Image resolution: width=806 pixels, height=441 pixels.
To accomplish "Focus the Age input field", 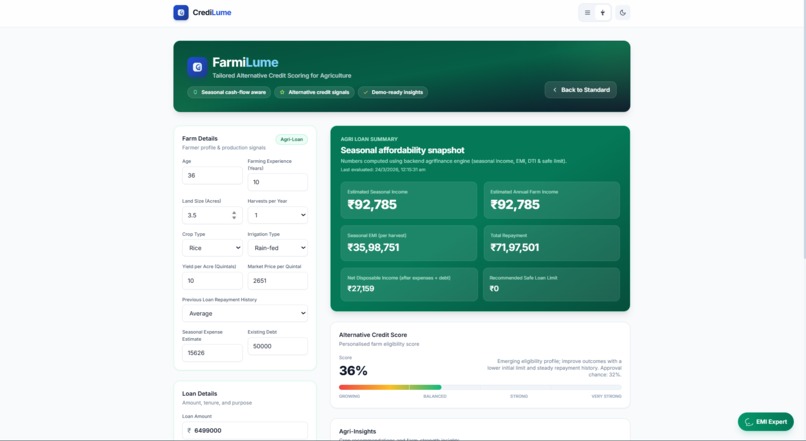I will tap(212, 175).
